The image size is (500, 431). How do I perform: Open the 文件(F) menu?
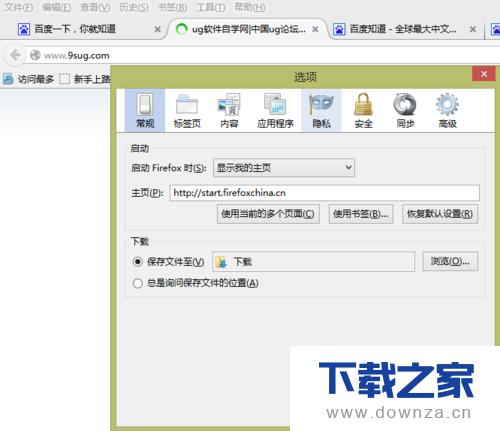pyautogui.click(x=19, y=7)
